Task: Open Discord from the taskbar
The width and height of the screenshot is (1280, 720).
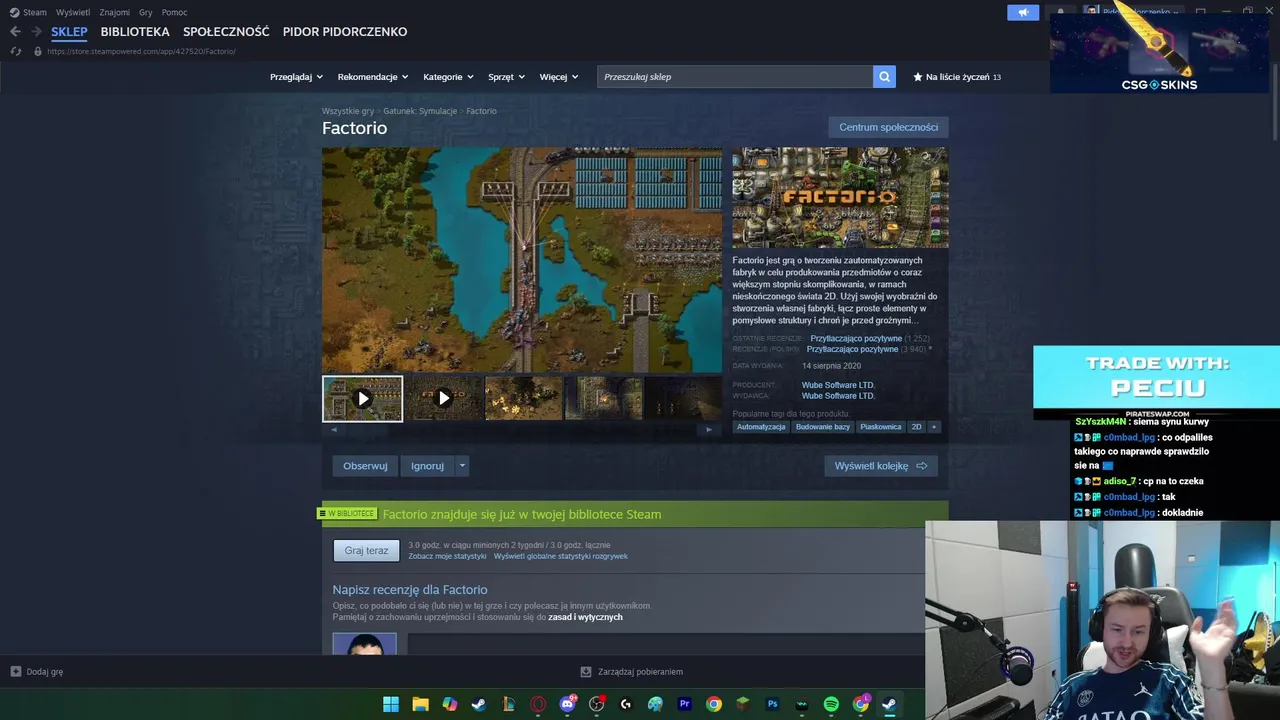Action: 568,704
